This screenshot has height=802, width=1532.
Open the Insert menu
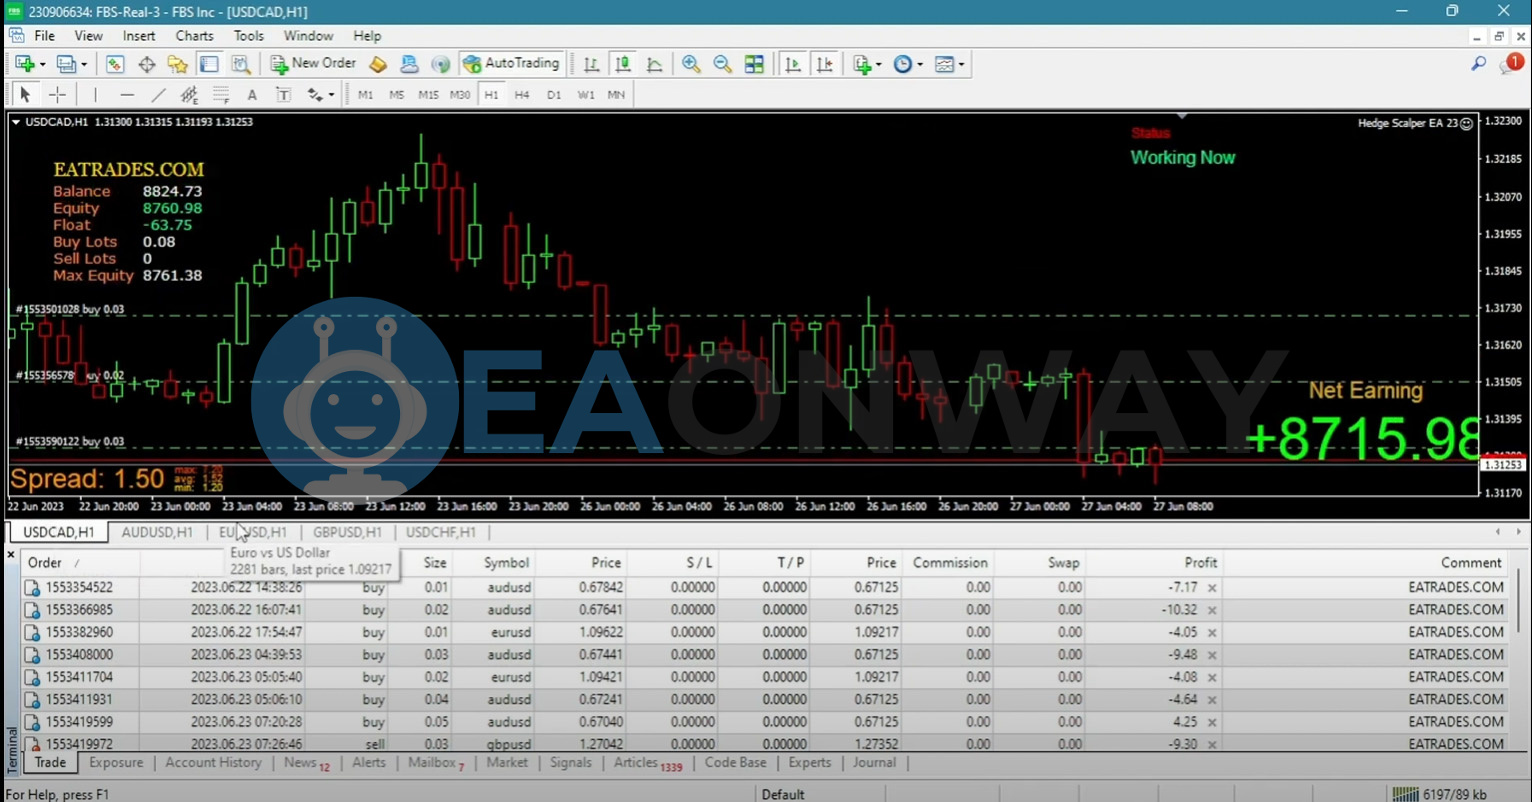pos(139,35)
